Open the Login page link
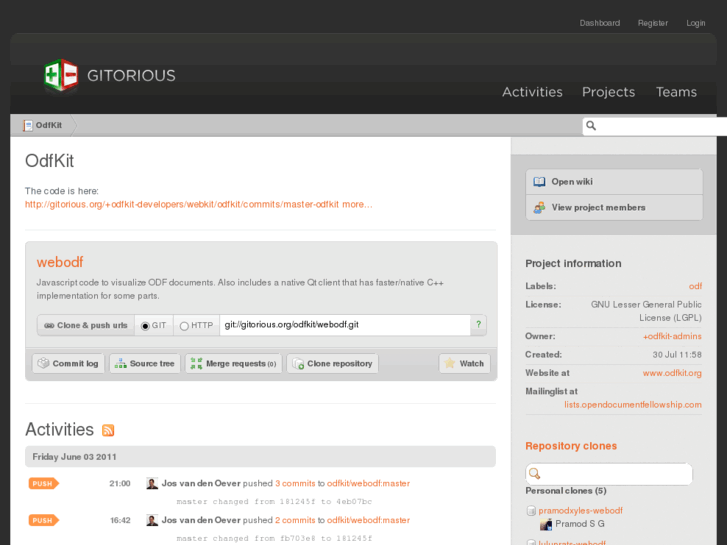Screen dimensions: 727x545 (695, 23)
